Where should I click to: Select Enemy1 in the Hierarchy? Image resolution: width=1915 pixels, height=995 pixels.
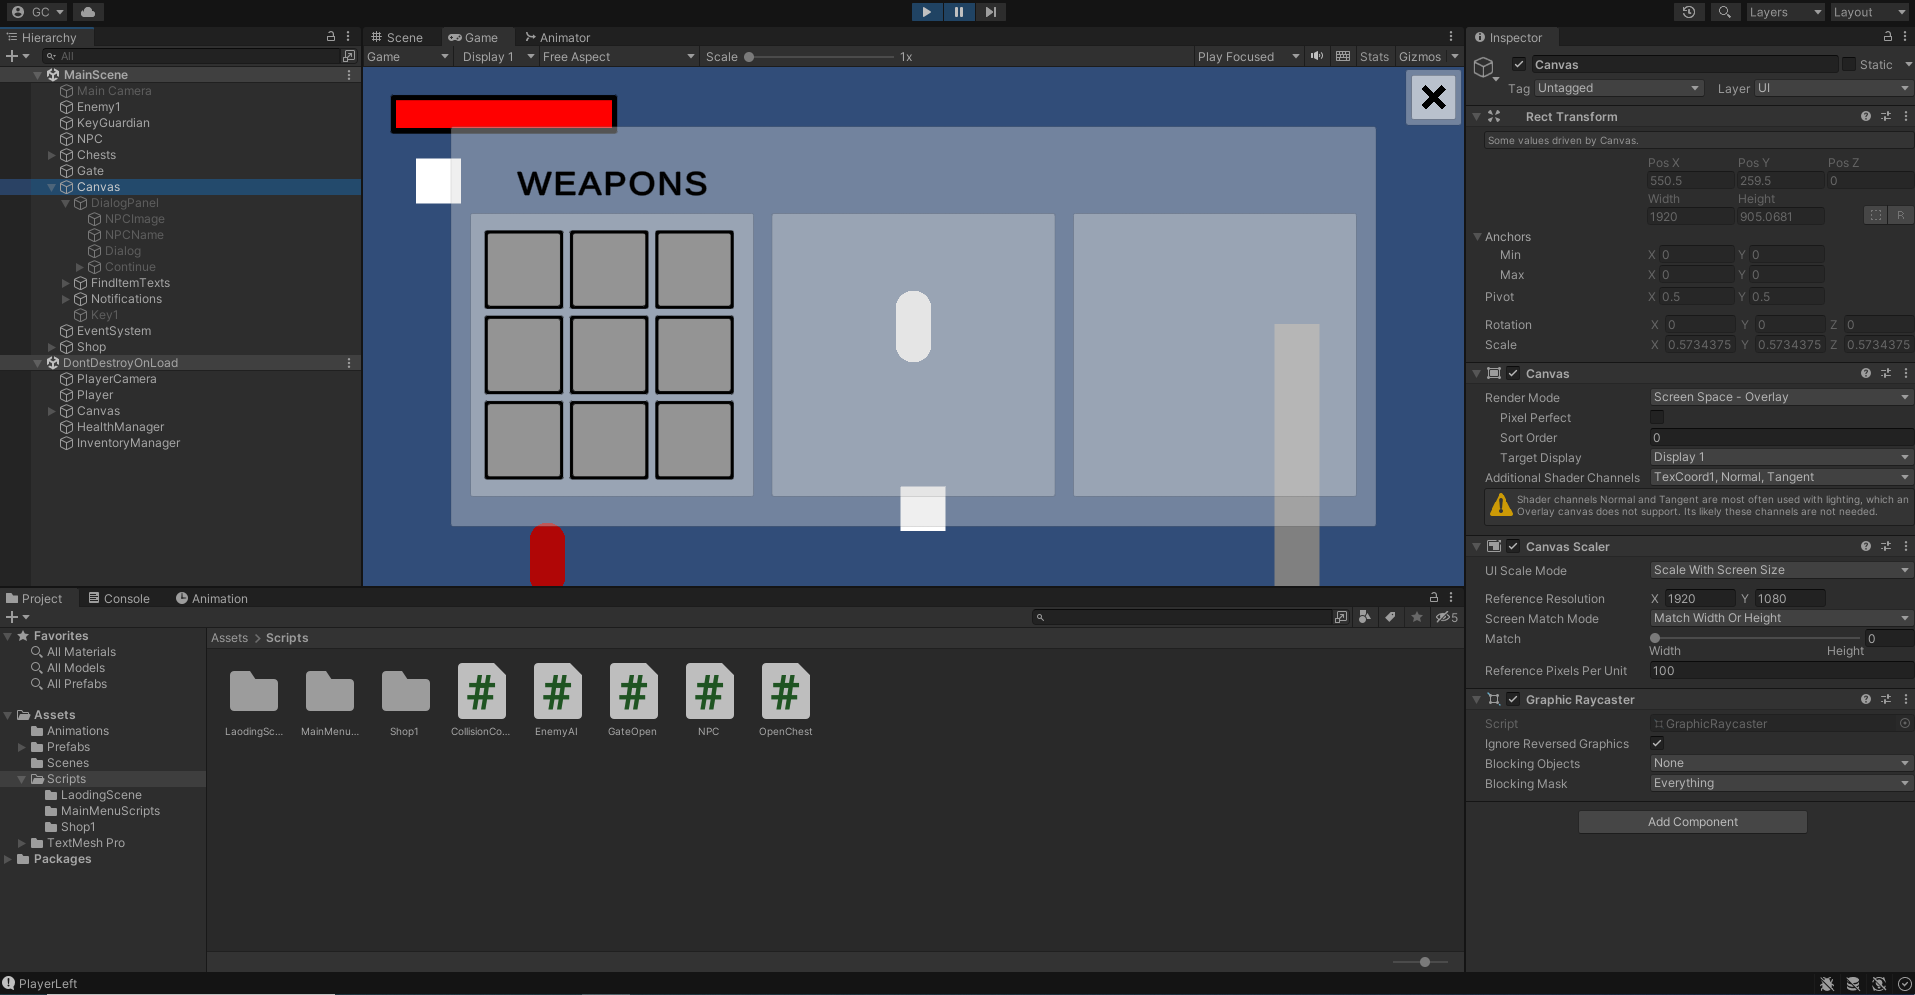(98, 107)
